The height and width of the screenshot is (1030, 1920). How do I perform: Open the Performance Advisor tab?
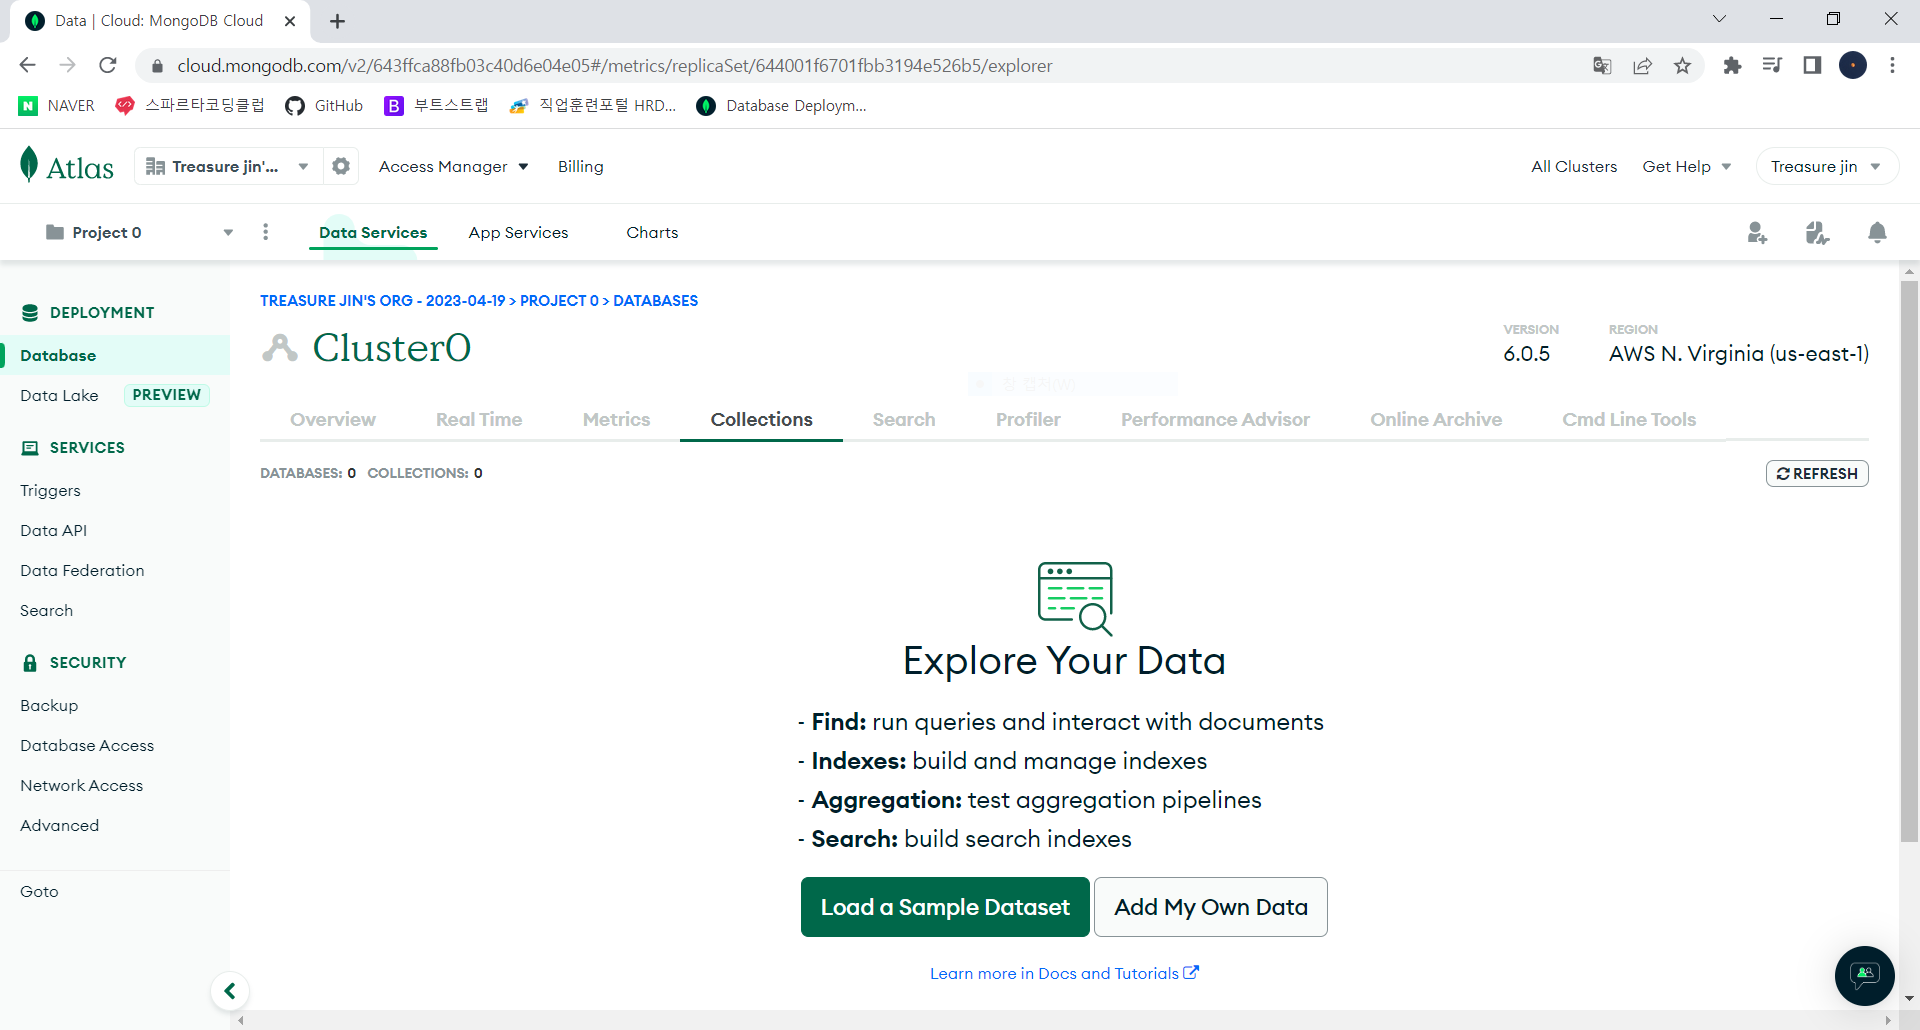point(1215,420)
